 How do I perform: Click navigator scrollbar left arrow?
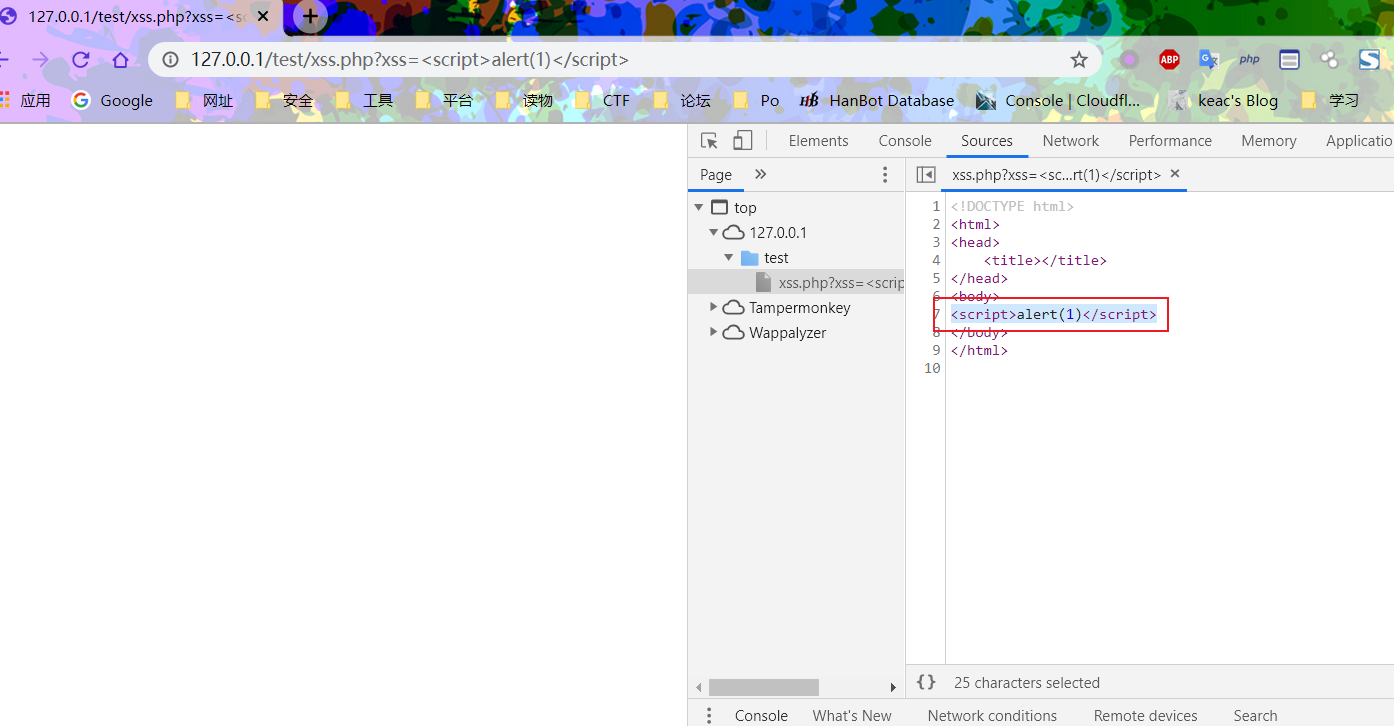(698, 688)
